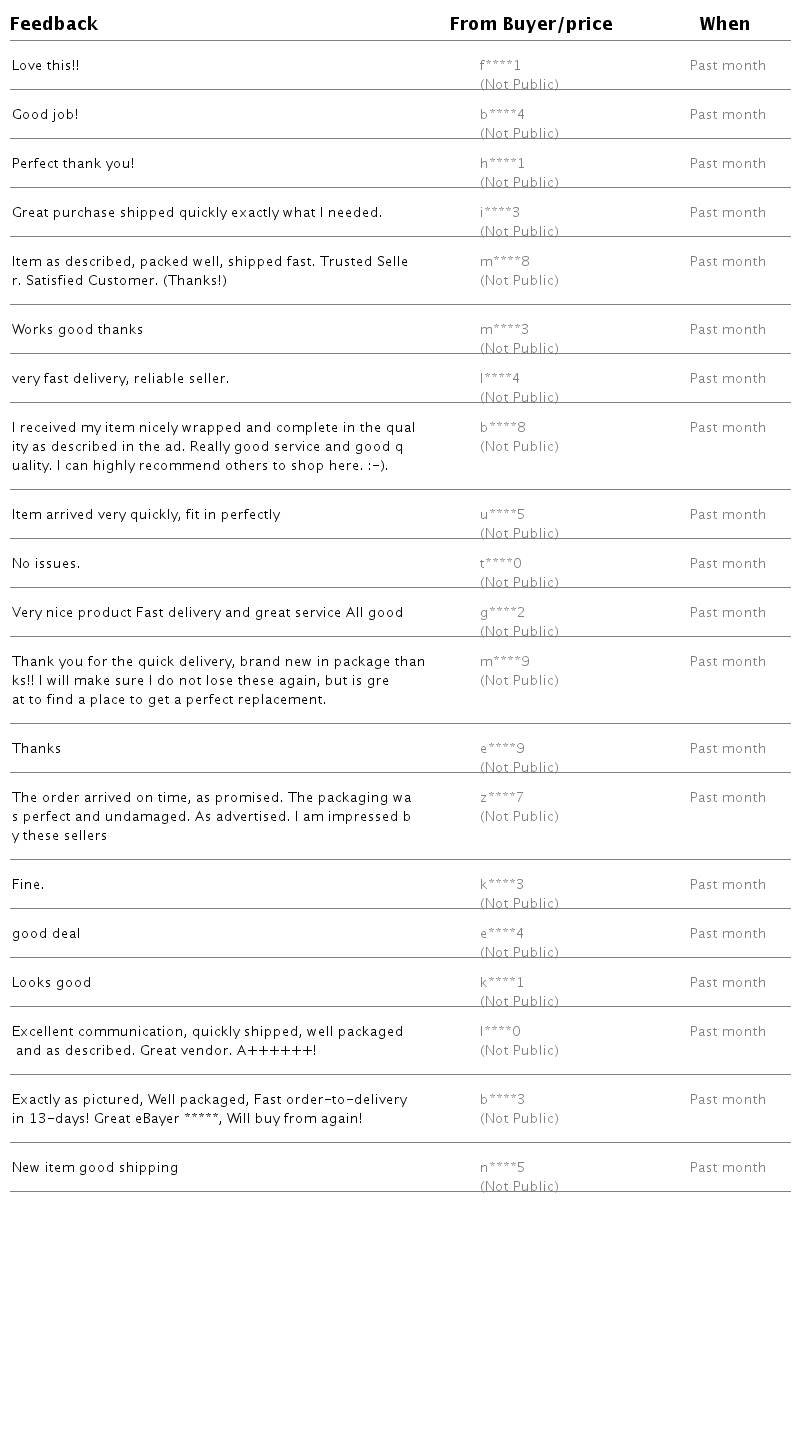Open buyer i****3 feedback entry
This screenshot has height=1452, width=800.
pyautogui.click(x=500, y=213)
